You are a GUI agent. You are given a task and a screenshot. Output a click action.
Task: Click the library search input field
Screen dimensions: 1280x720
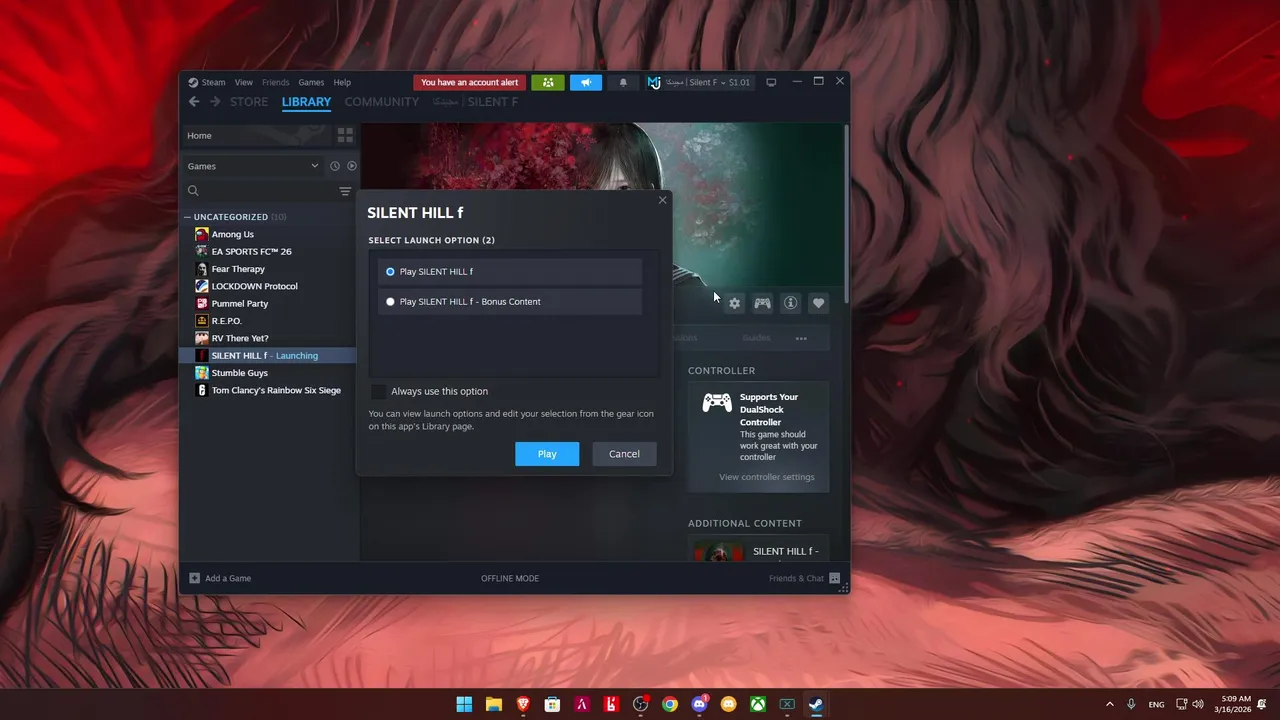268,191
